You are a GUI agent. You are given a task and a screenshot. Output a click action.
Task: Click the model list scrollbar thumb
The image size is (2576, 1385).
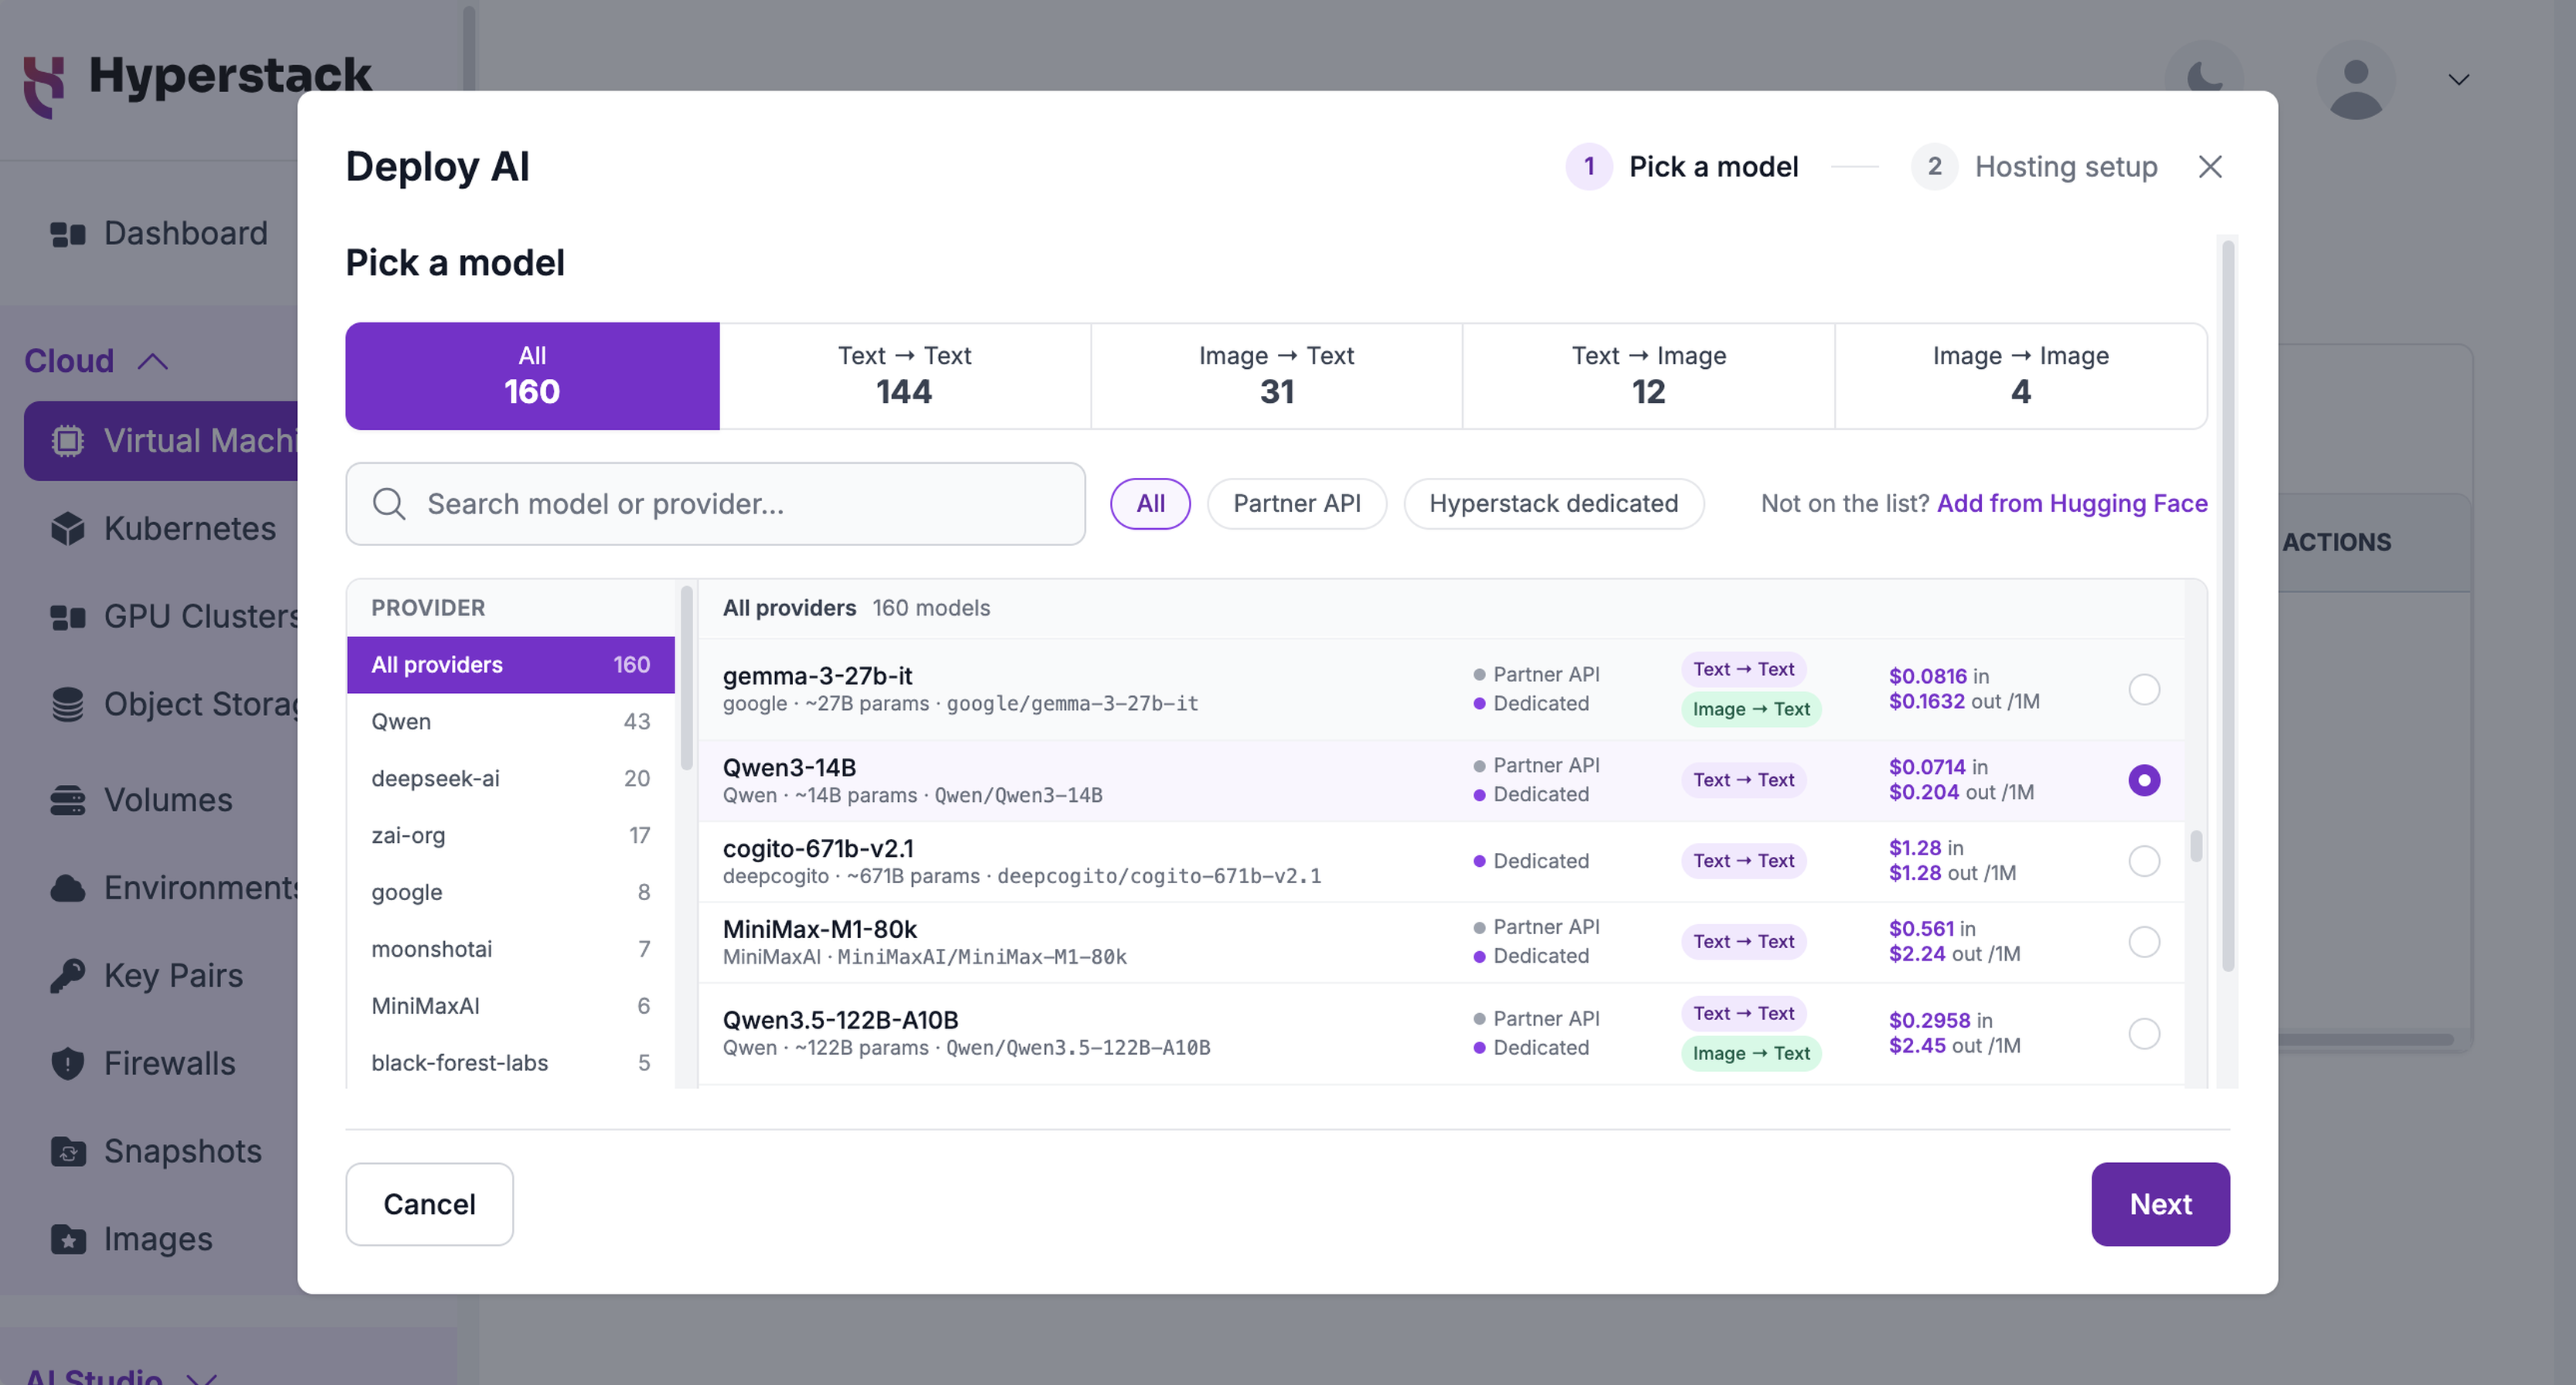2196,846
